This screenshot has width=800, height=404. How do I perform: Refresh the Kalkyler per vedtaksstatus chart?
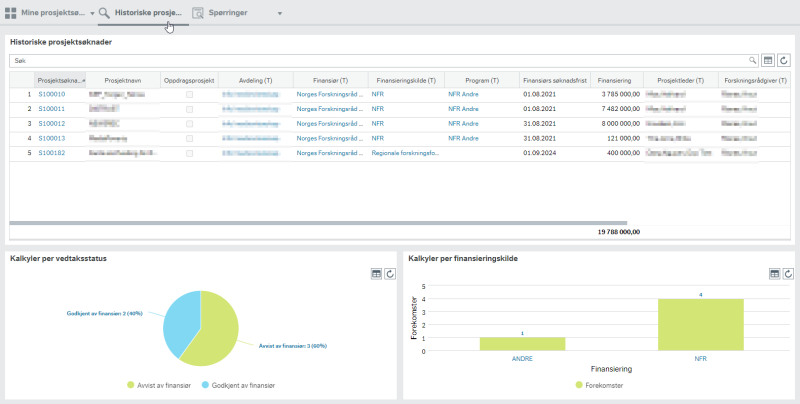click(x=390, y=274)
